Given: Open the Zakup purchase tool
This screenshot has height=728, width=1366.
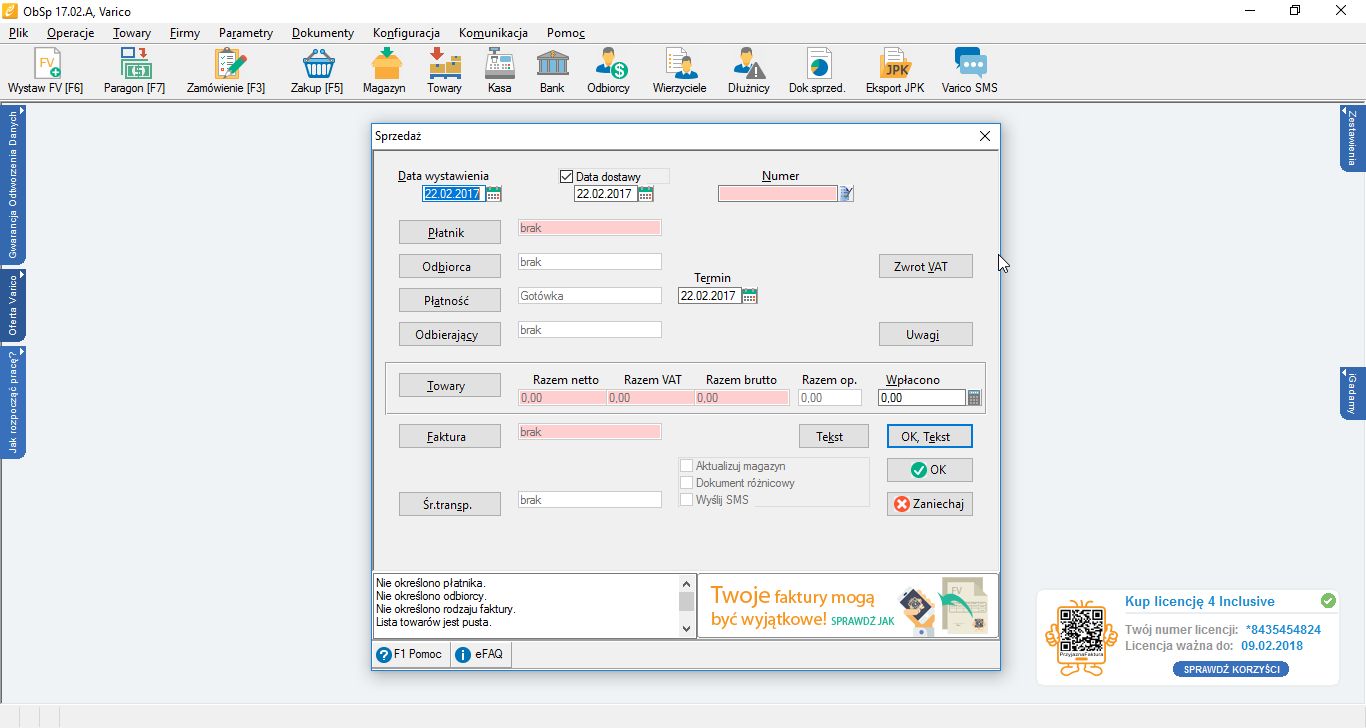Looking at the screenshot, I should pos(317,71).
